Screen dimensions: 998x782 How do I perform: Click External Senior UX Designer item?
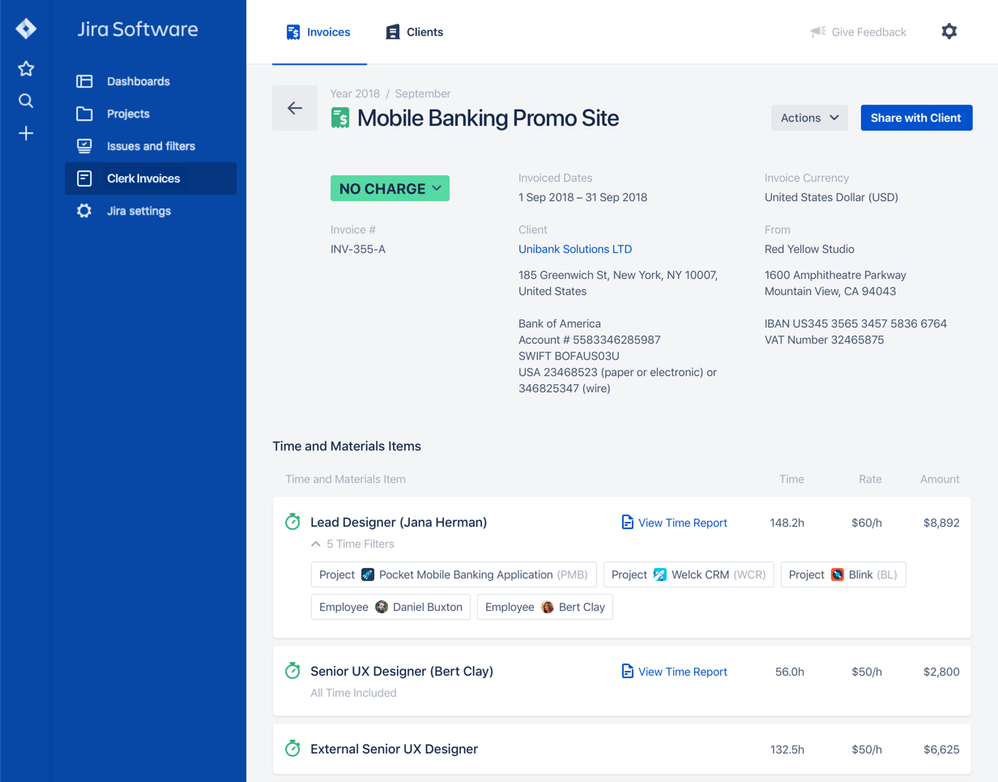click(x=394, y=749)
